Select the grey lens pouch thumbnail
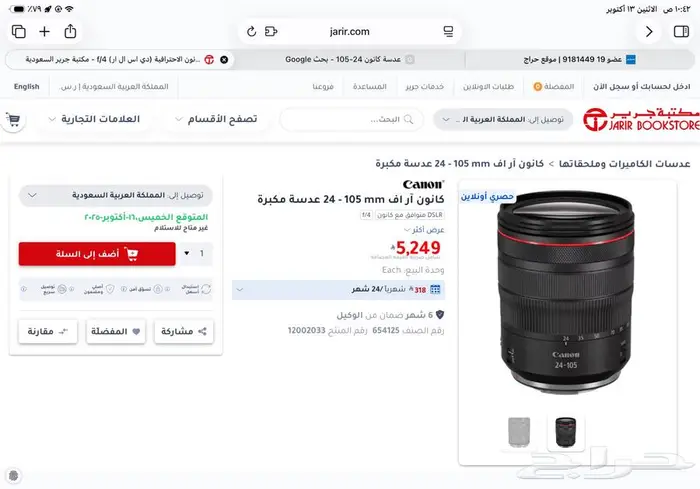700x489 pixels. [519, 432]
